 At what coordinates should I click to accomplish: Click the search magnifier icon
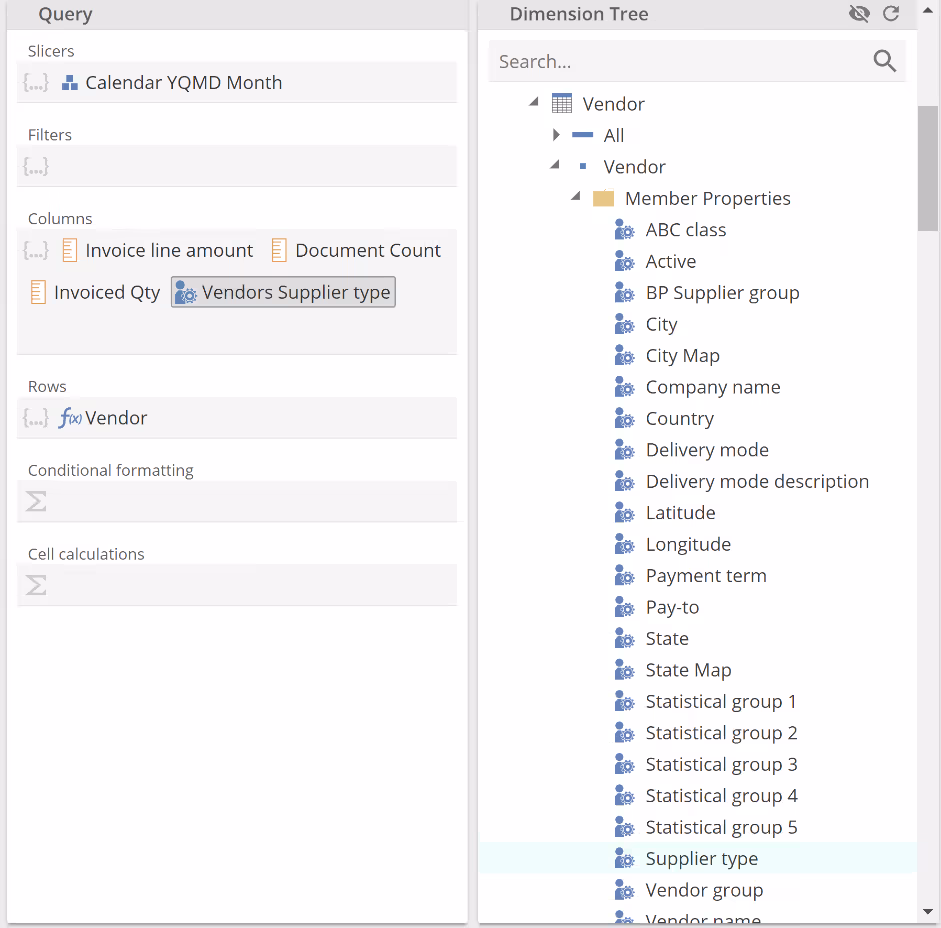[884, 62]
